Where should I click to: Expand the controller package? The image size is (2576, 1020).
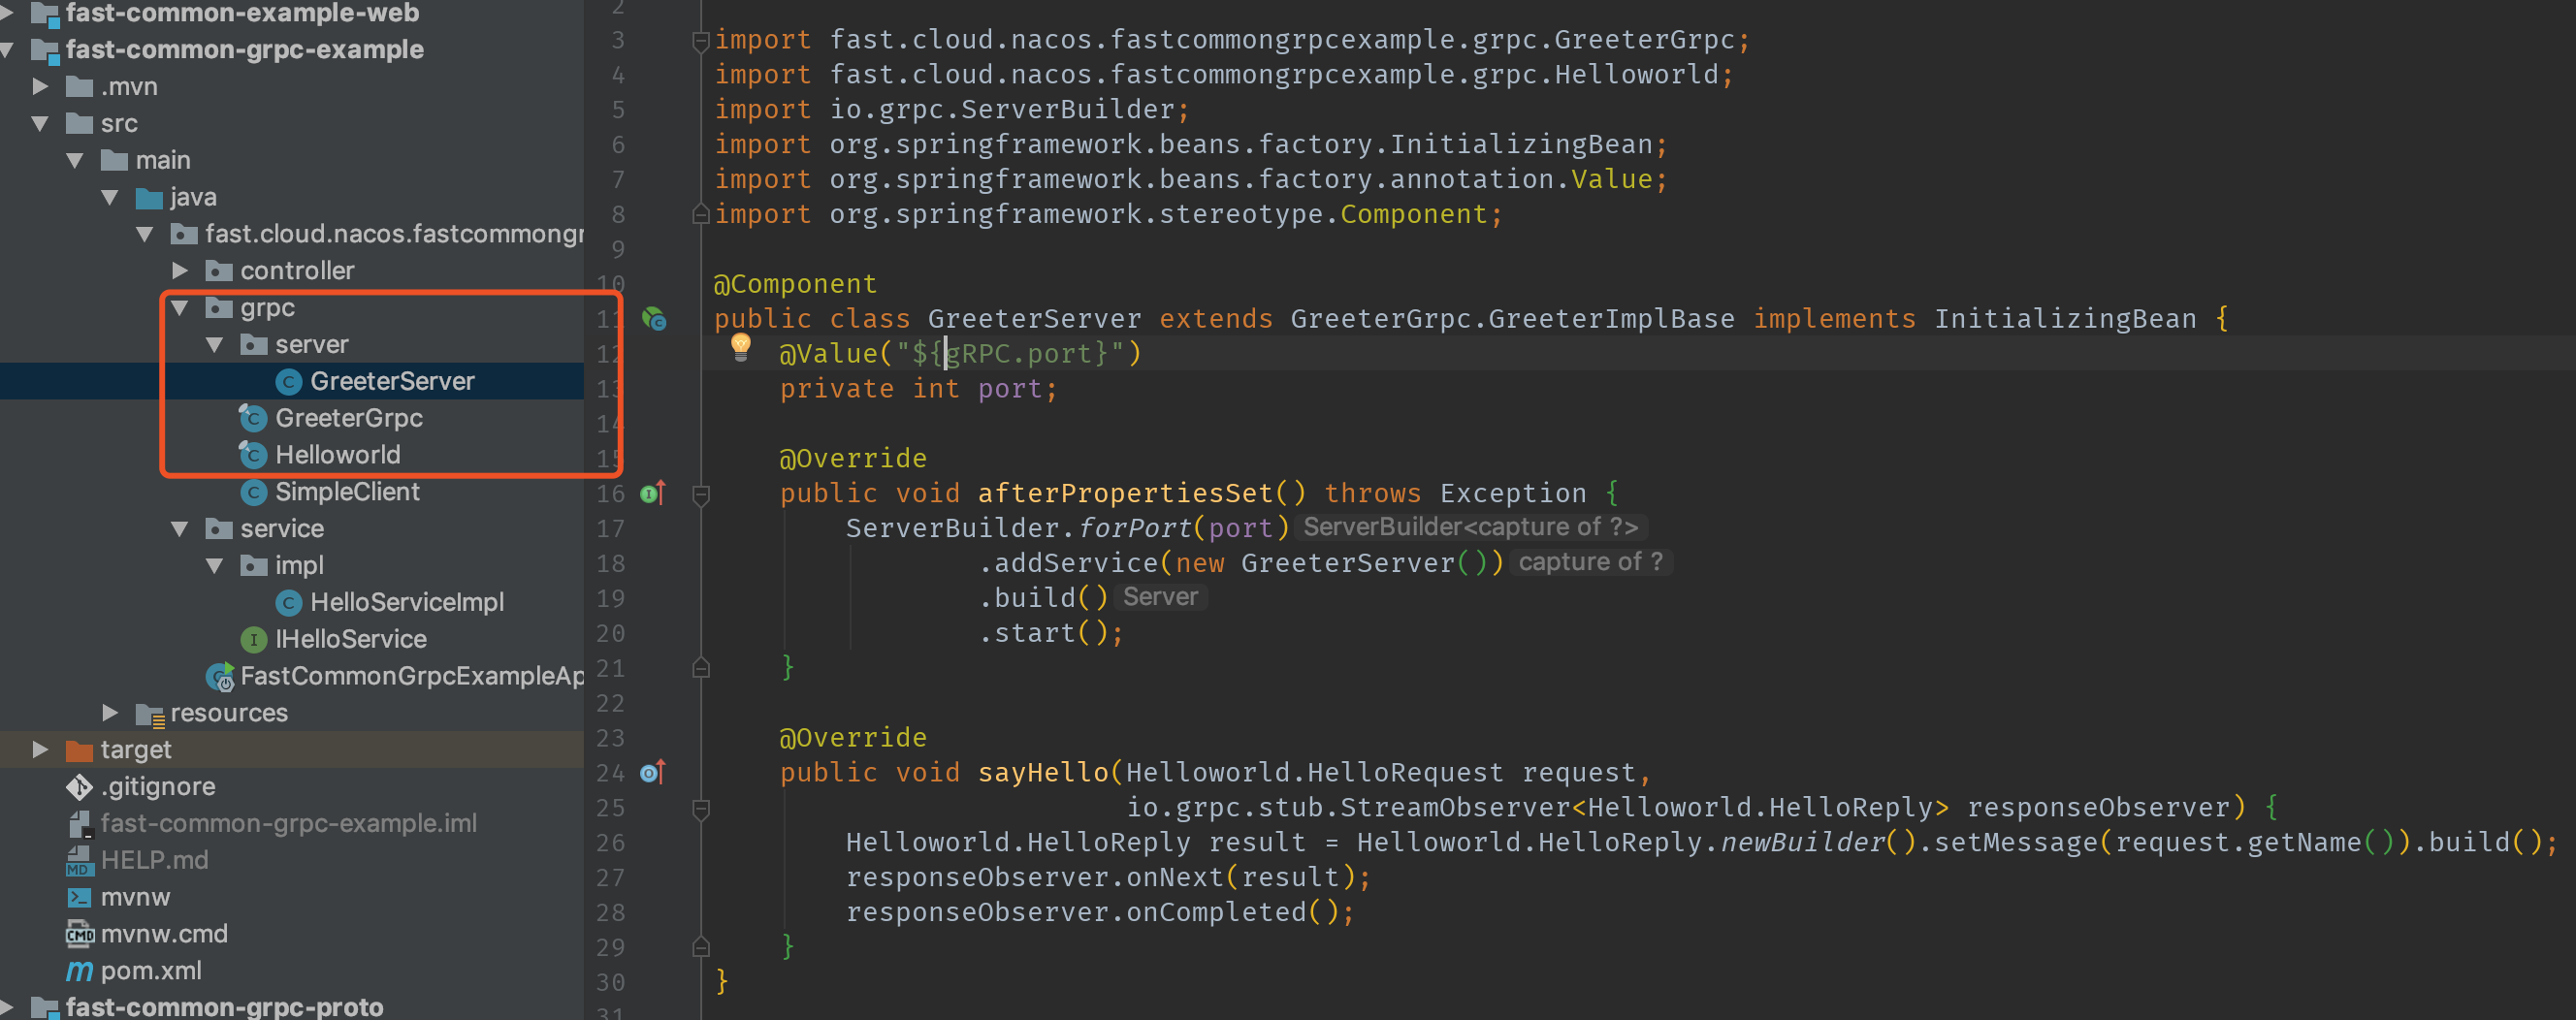point(181,270)
